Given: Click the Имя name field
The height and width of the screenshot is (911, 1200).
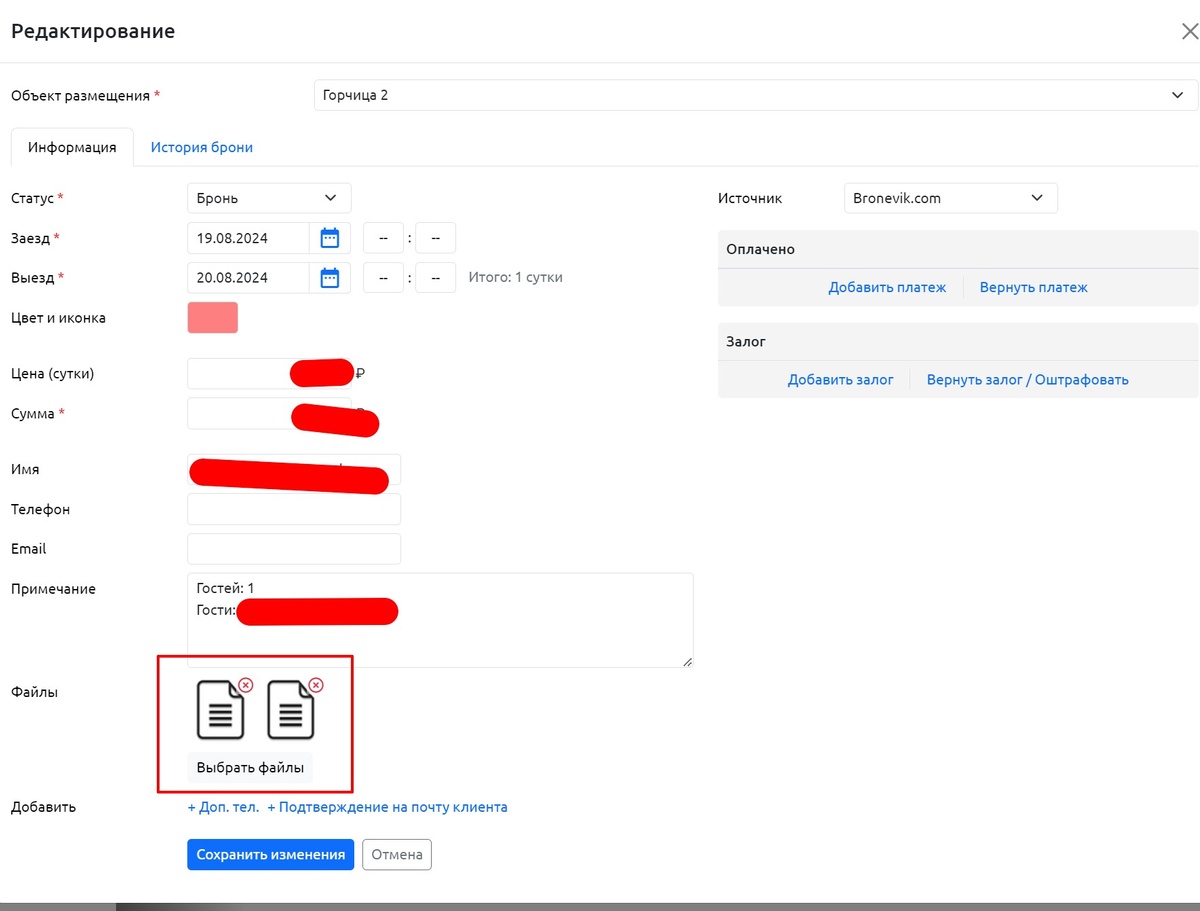Looking at the screenshot, I should pyautogui.click(x=294, y=469).
